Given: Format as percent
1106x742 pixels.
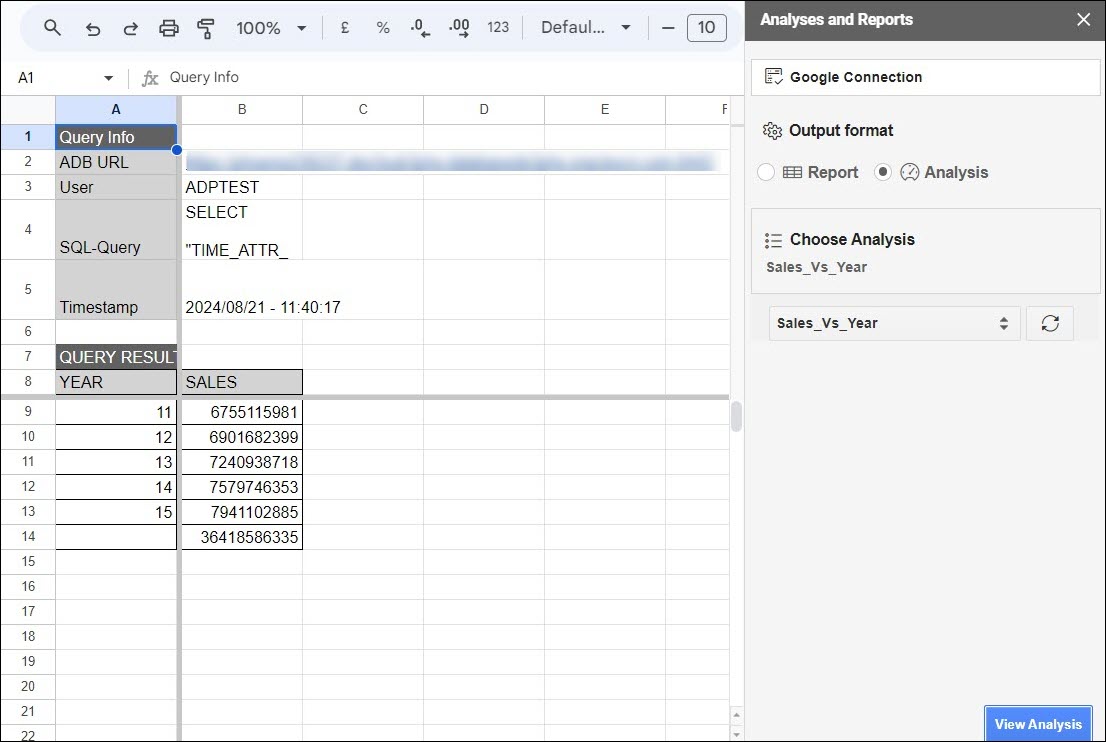Looking at the screenshot, I should pos(383,28).
